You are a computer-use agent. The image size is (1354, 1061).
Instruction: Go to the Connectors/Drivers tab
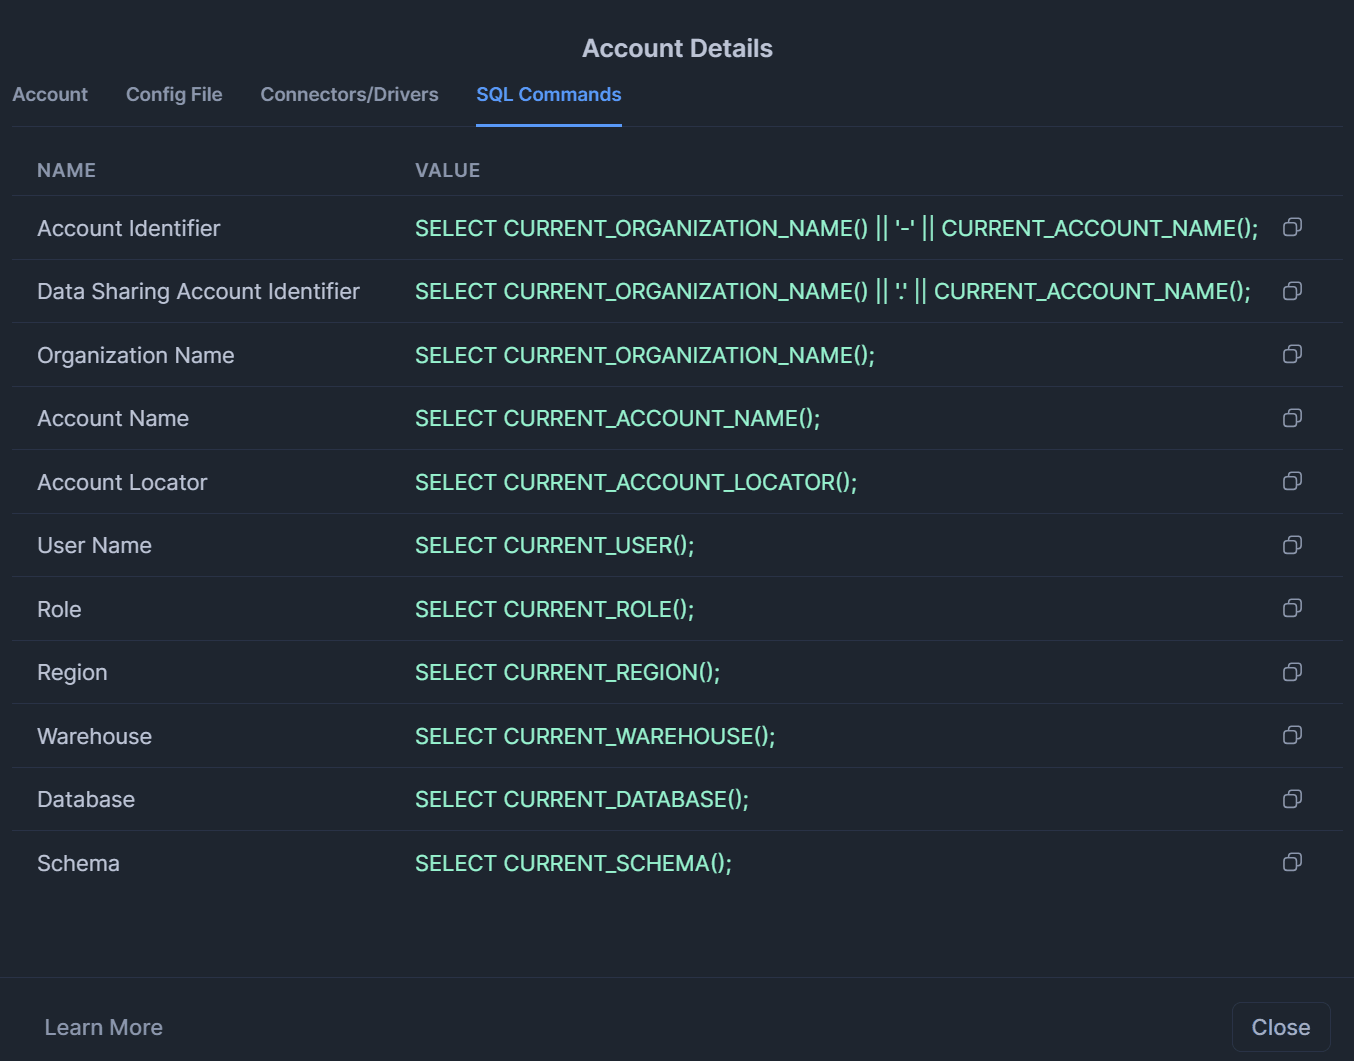click(349, 94)
